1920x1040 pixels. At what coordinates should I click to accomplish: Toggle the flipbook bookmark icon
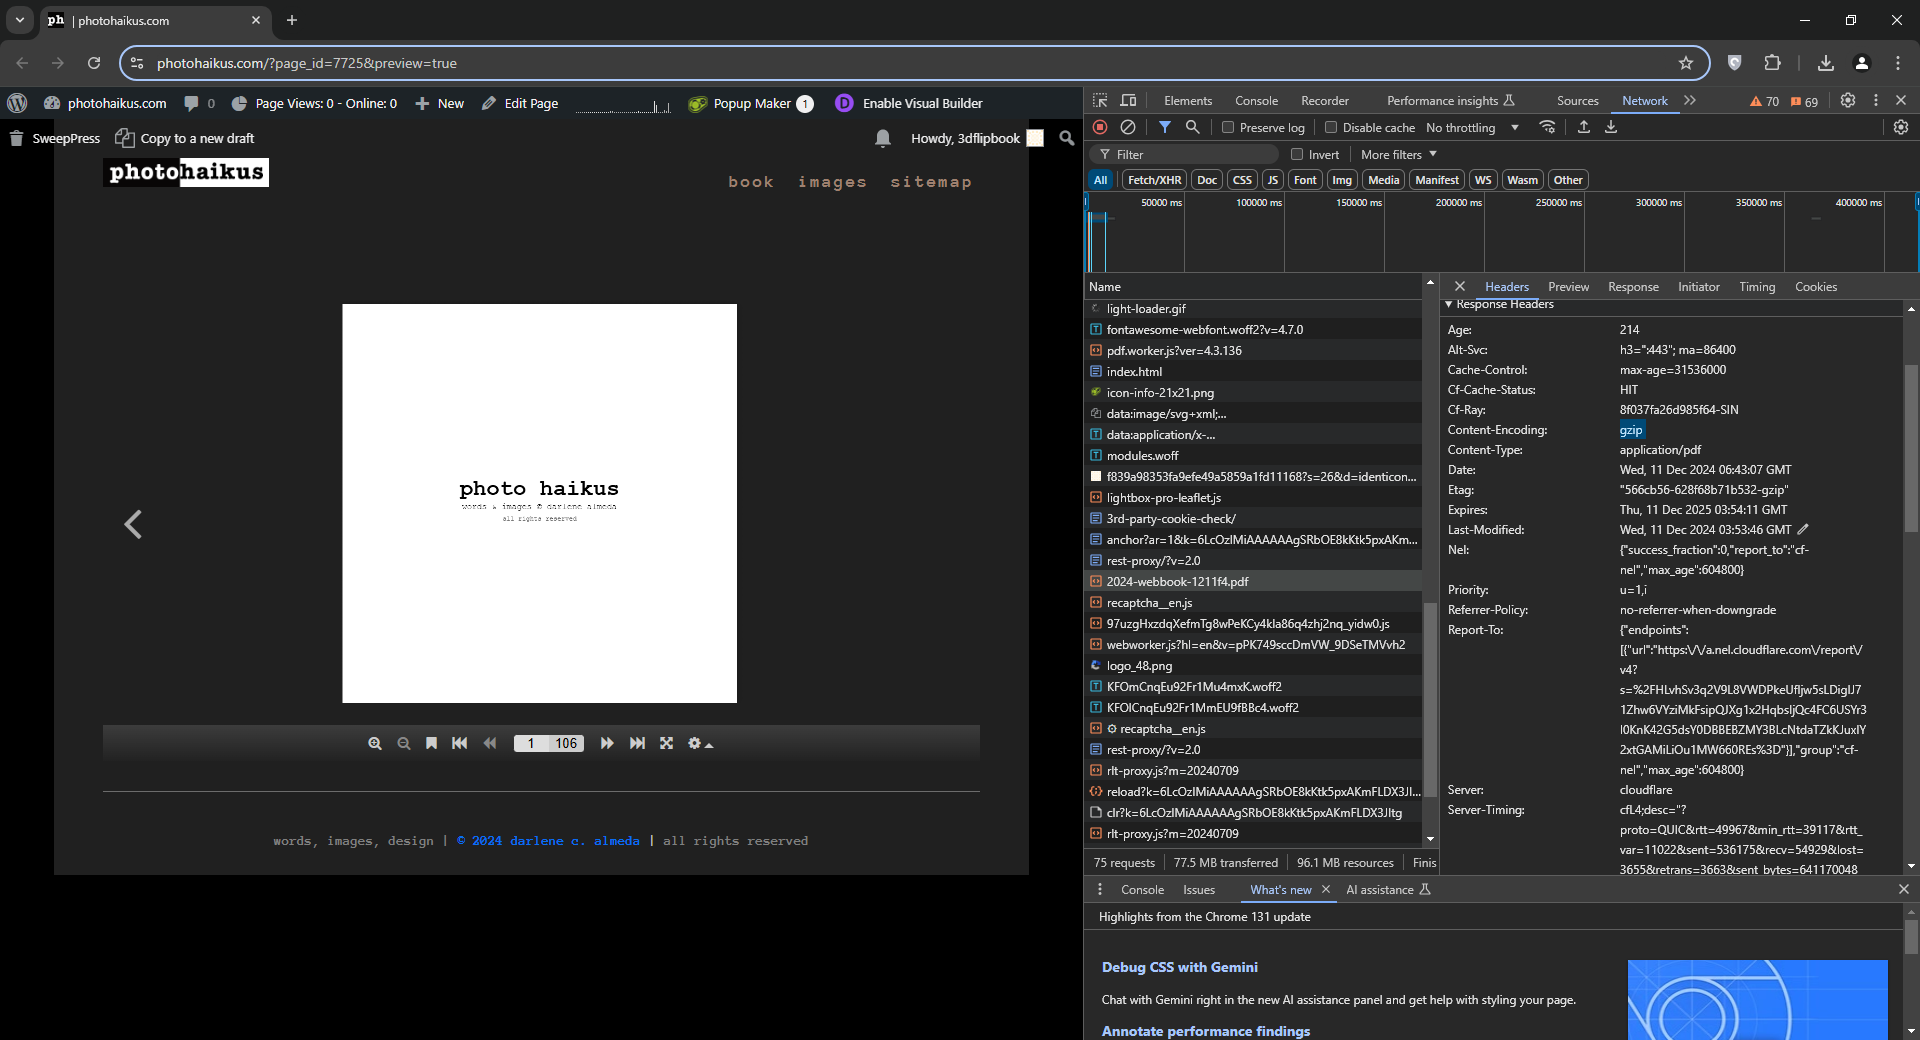click(x=431, y=743)
